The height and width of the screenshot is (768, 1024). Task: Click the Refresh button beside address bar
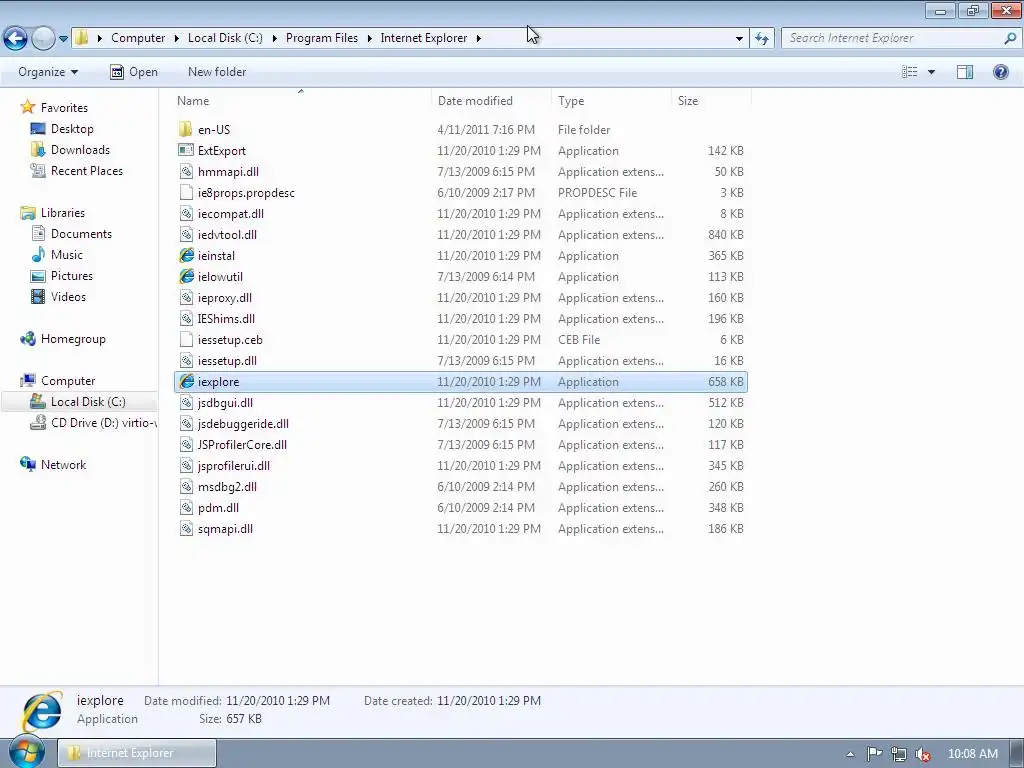coord(761,38)
